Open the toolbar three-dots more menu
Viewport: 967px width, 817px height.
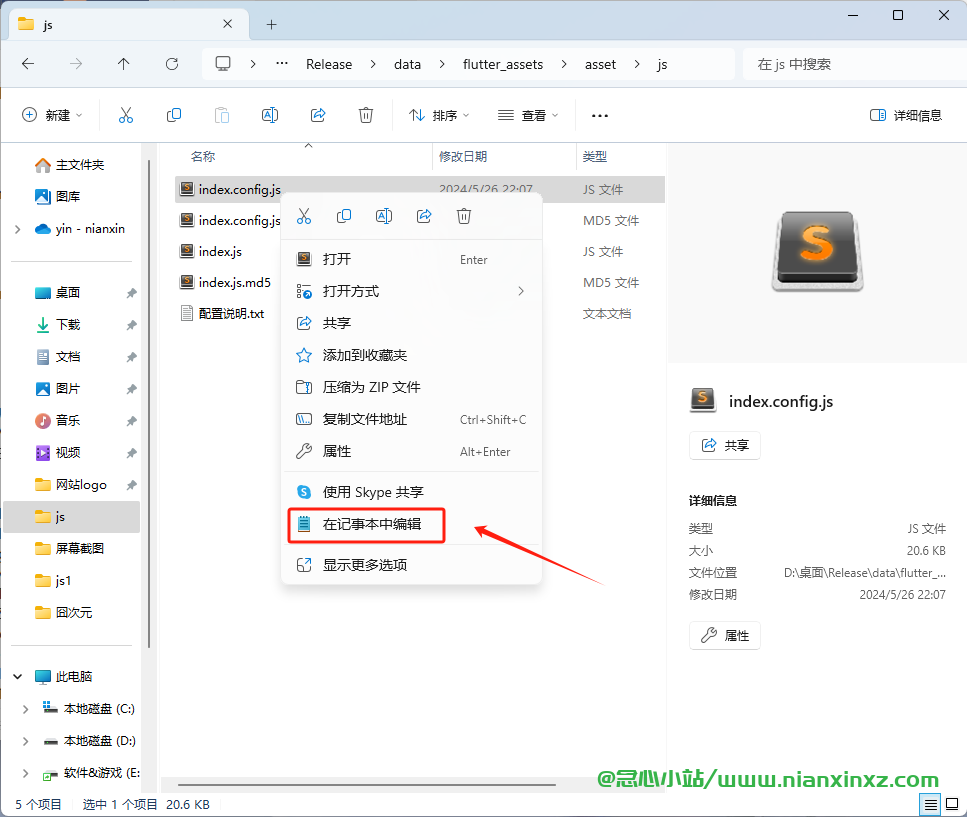(x=599, y=115)
